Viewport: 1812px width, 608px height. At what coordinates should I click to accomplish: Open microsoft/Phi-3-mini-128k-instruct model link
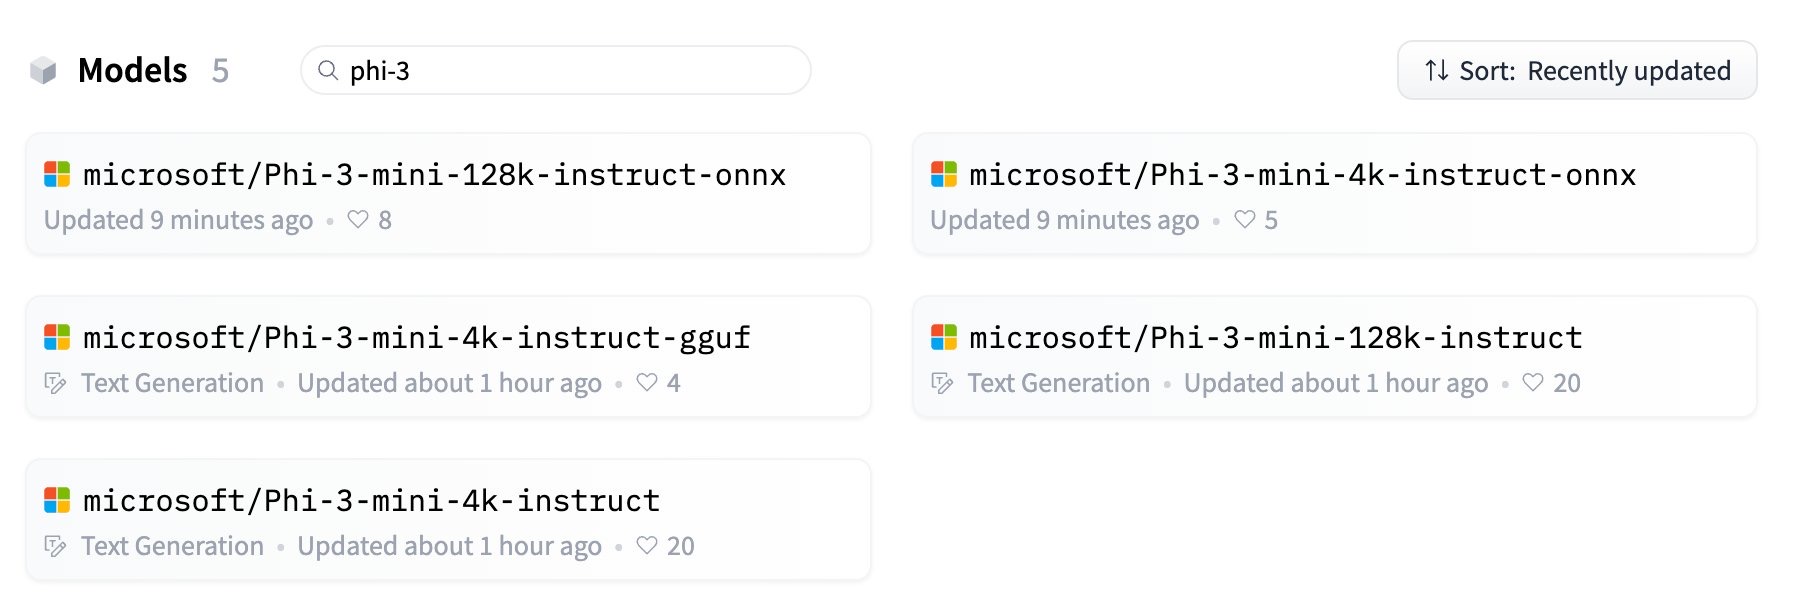click(x=1275, y=338)
